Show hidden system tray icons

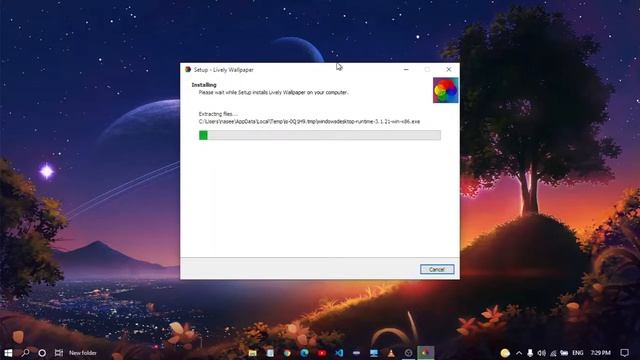click(519, 353)
